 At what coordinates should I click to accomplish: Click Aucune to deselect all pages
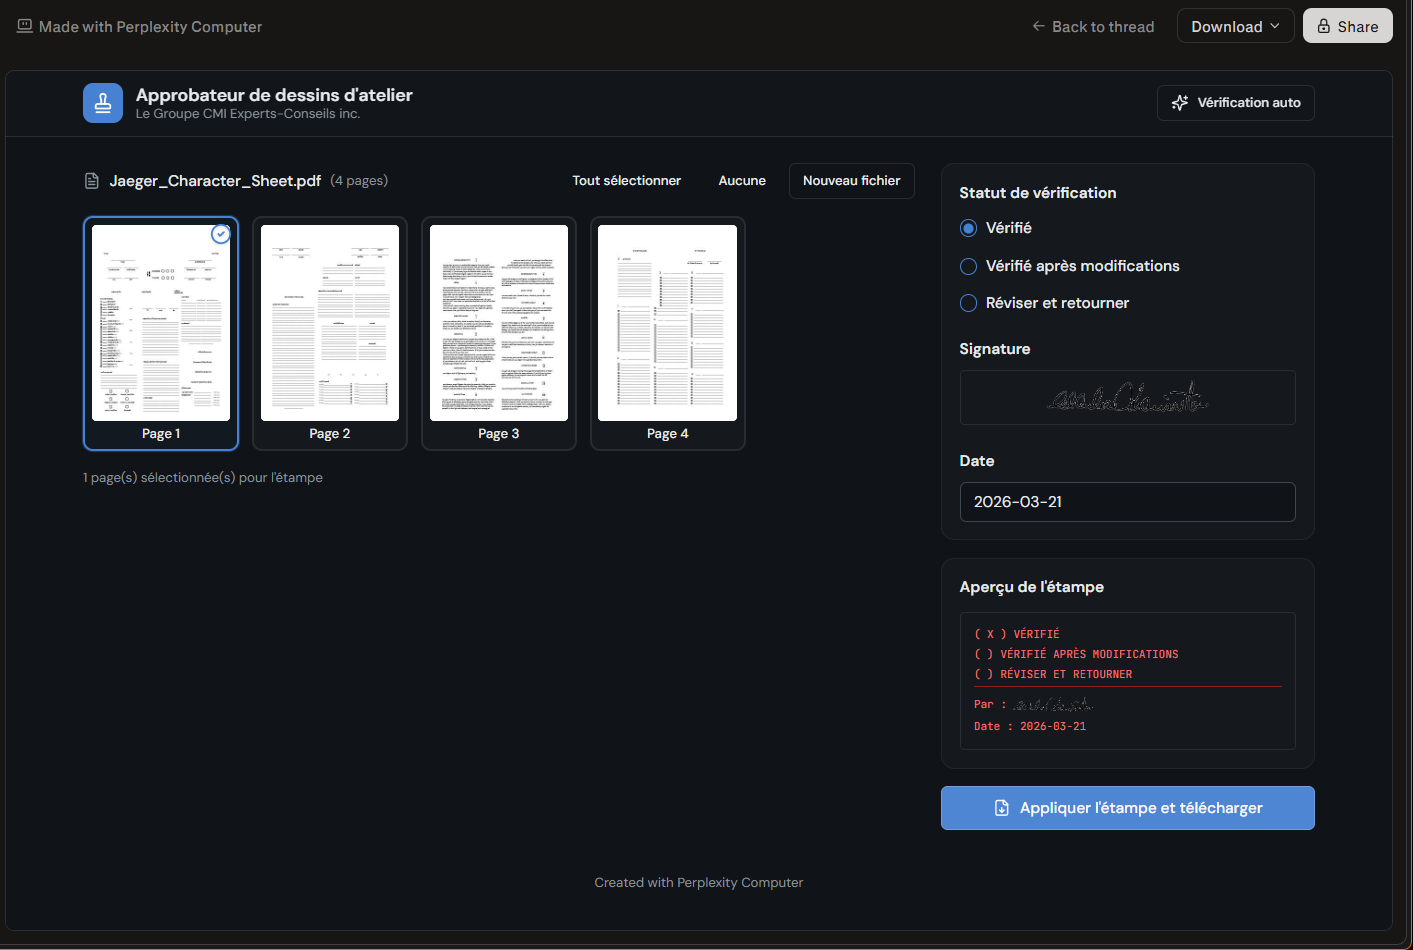(x=742, y=181)
